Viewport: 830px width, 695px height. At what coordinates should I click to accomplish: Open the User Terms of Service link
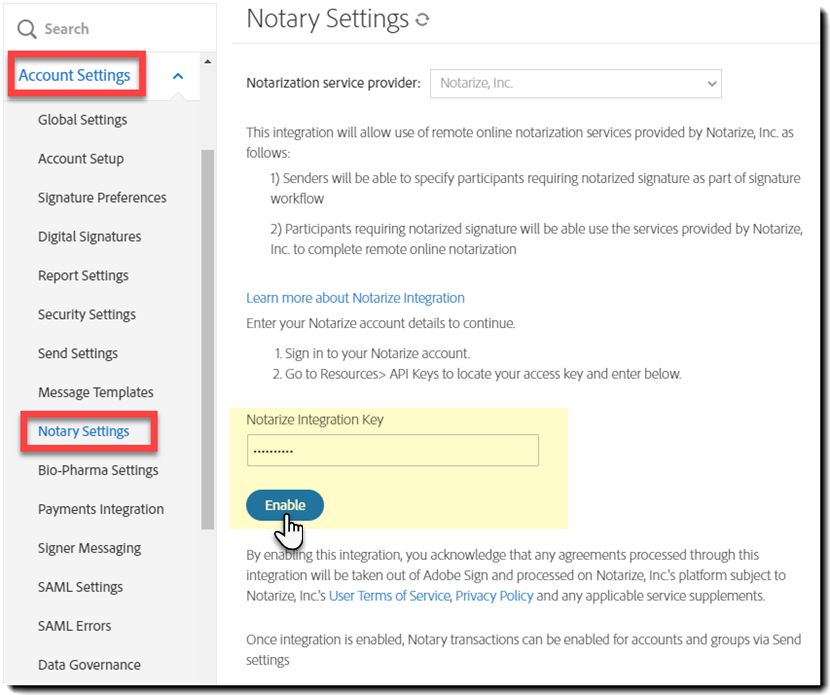tap(390, 596)
